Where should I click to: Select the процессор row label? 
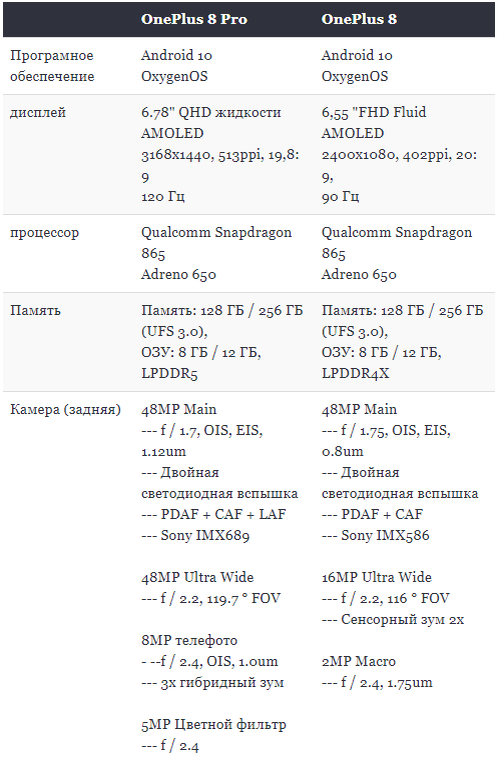click(44, 233)
